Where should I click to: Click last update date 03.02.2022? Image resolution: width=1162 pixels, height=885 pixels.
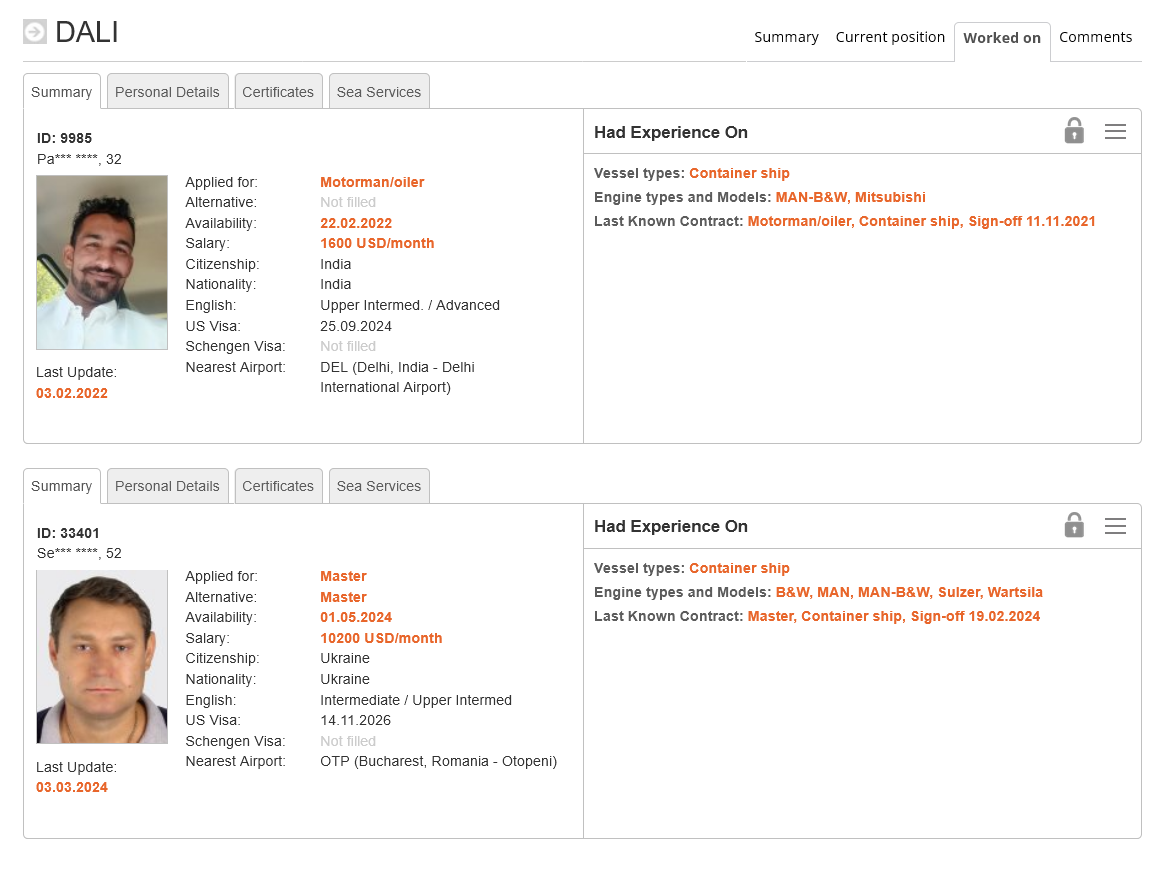point(72,394)
